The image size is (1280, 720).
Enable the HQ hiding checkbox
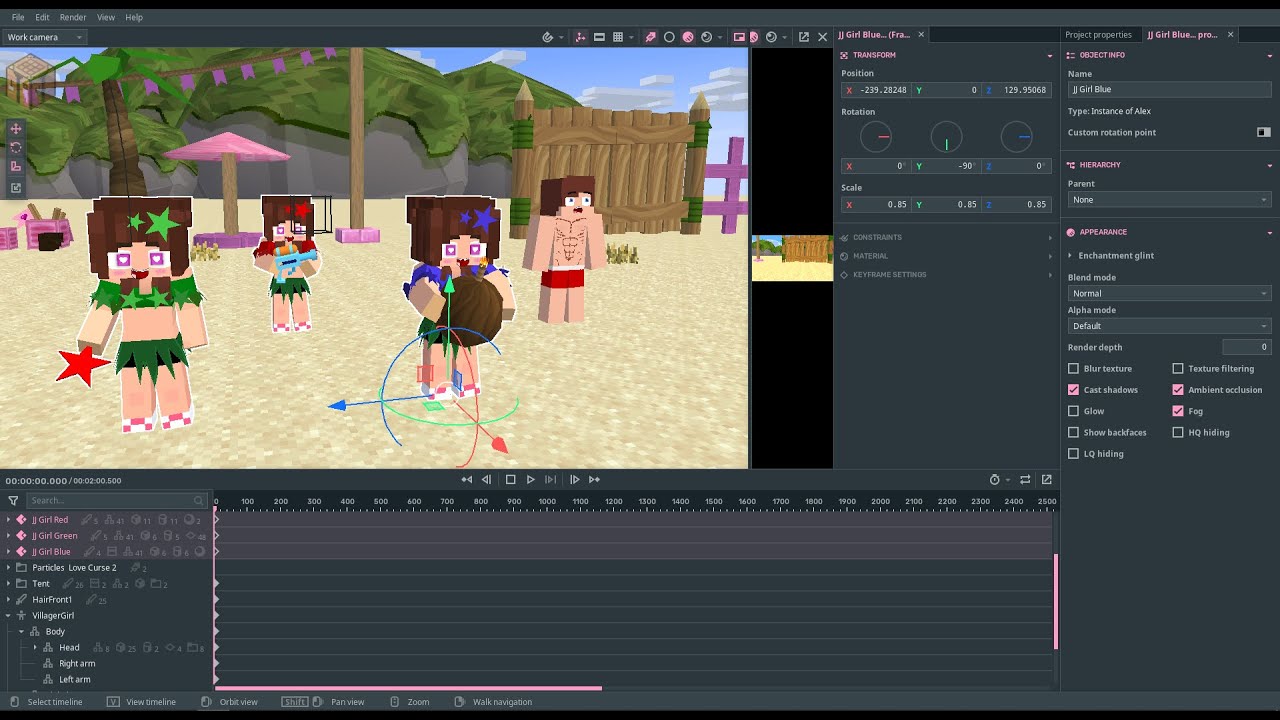[1178, 433]
